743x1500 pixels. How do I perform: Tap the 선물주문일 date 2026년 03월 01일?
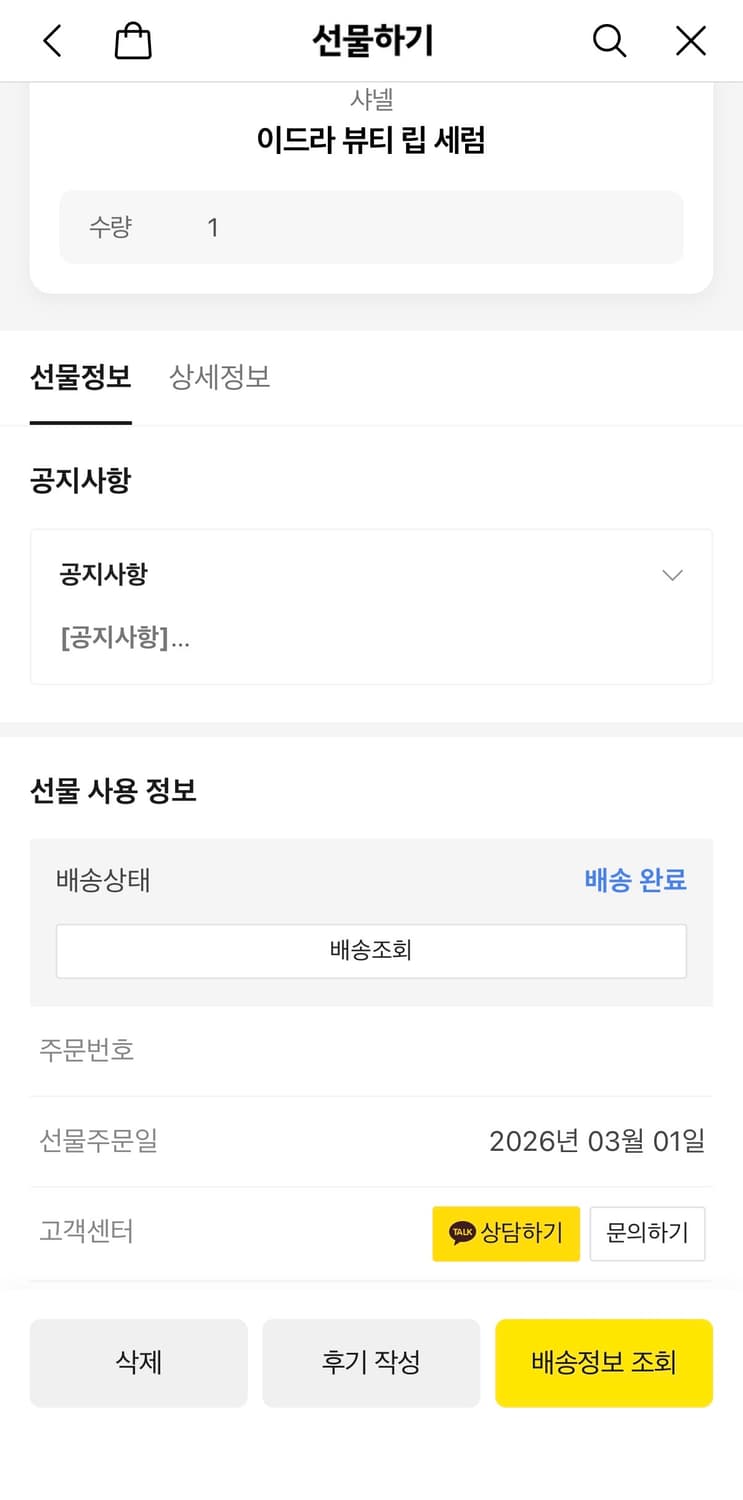tap(597, 1140)
